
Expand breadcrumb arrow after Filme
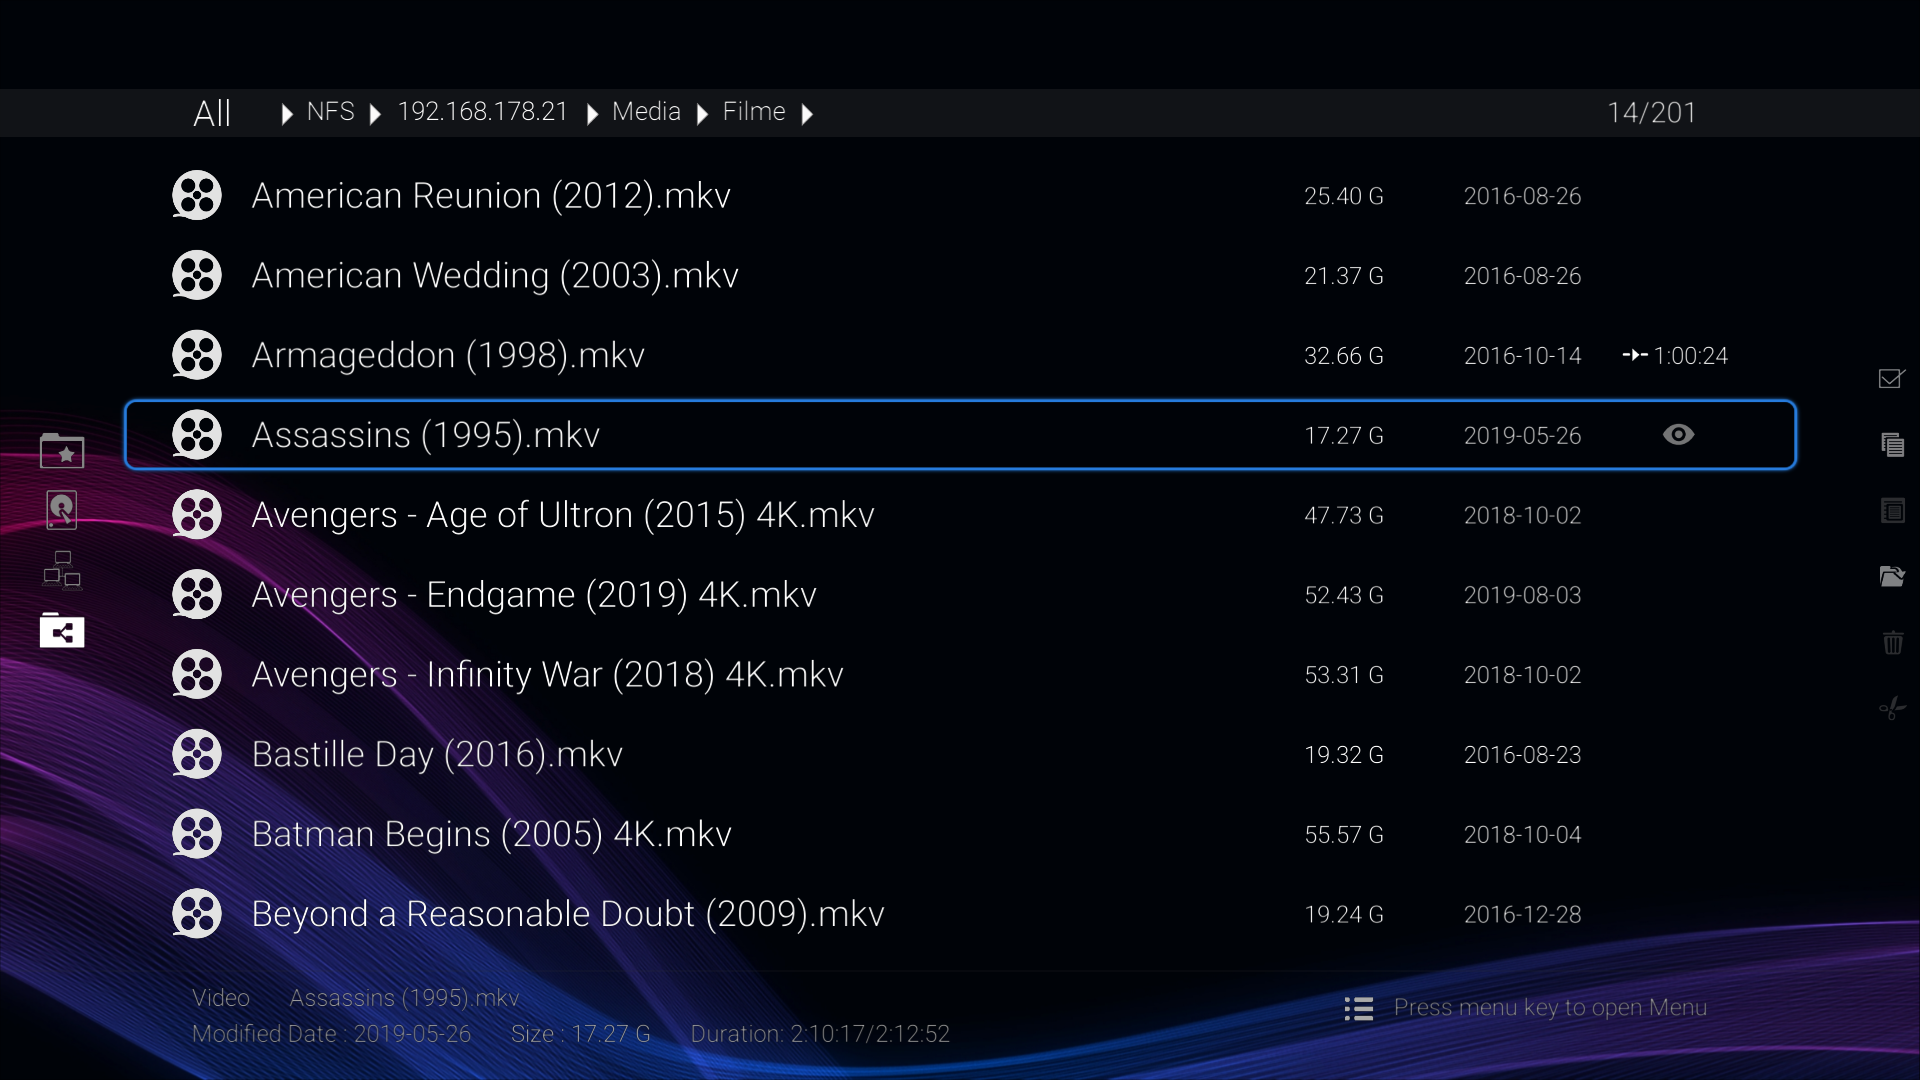pos(807,114)
